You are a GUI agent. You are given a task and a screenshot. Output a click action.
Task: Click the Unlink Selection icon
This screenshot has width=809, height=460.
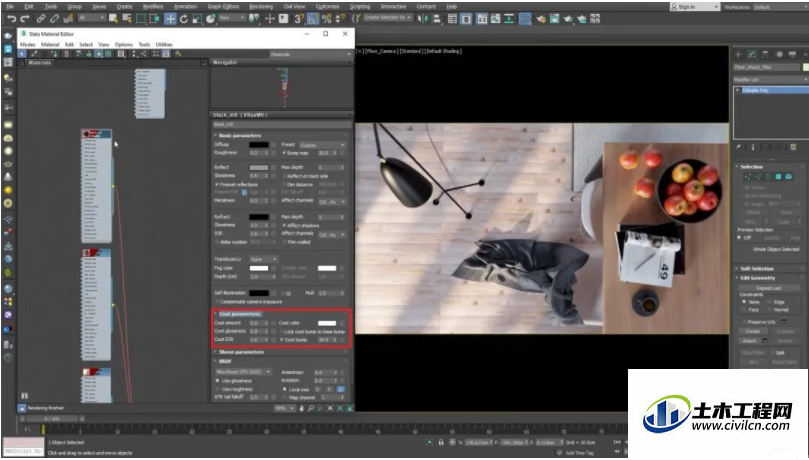54,19
